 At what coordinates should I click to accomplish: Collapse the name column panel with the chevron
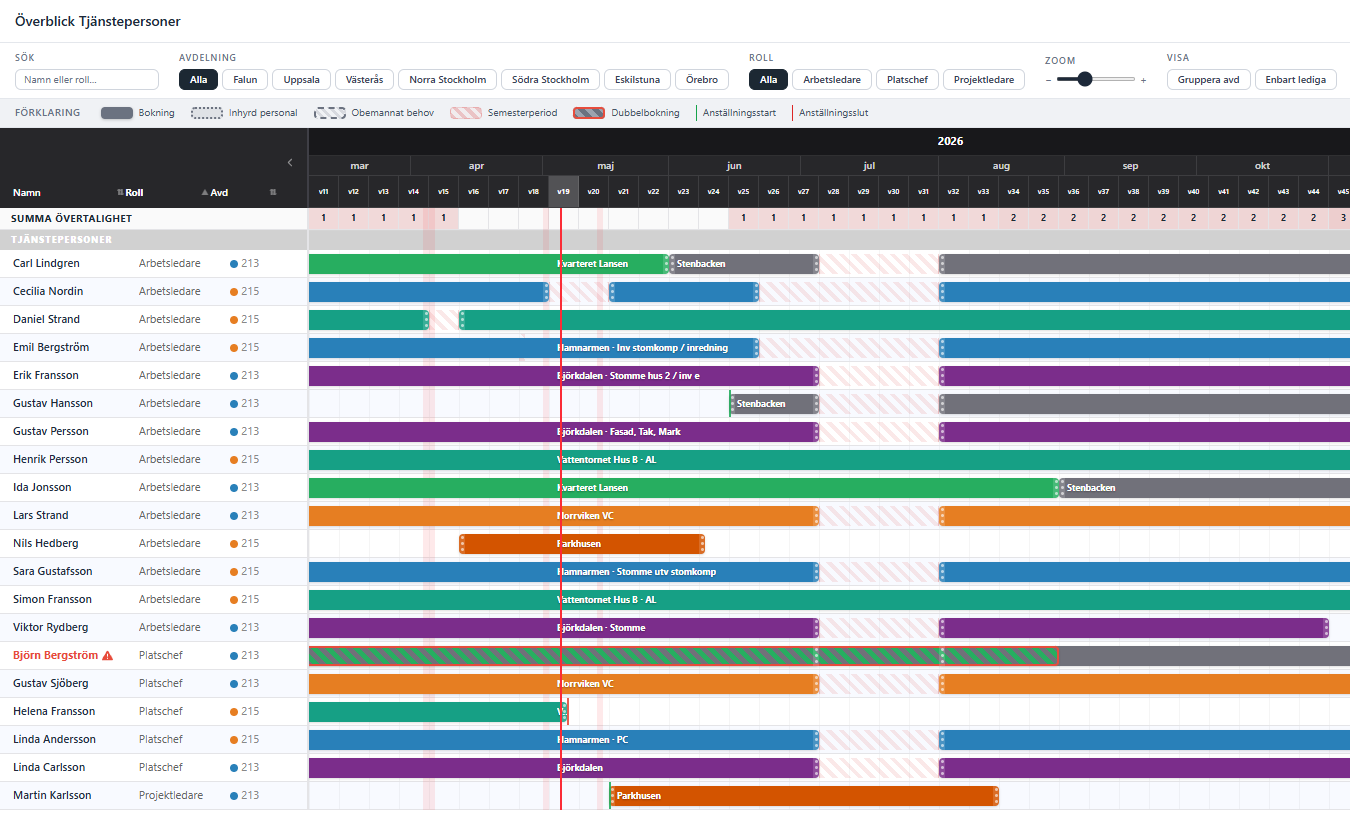(x=290, y=162)
